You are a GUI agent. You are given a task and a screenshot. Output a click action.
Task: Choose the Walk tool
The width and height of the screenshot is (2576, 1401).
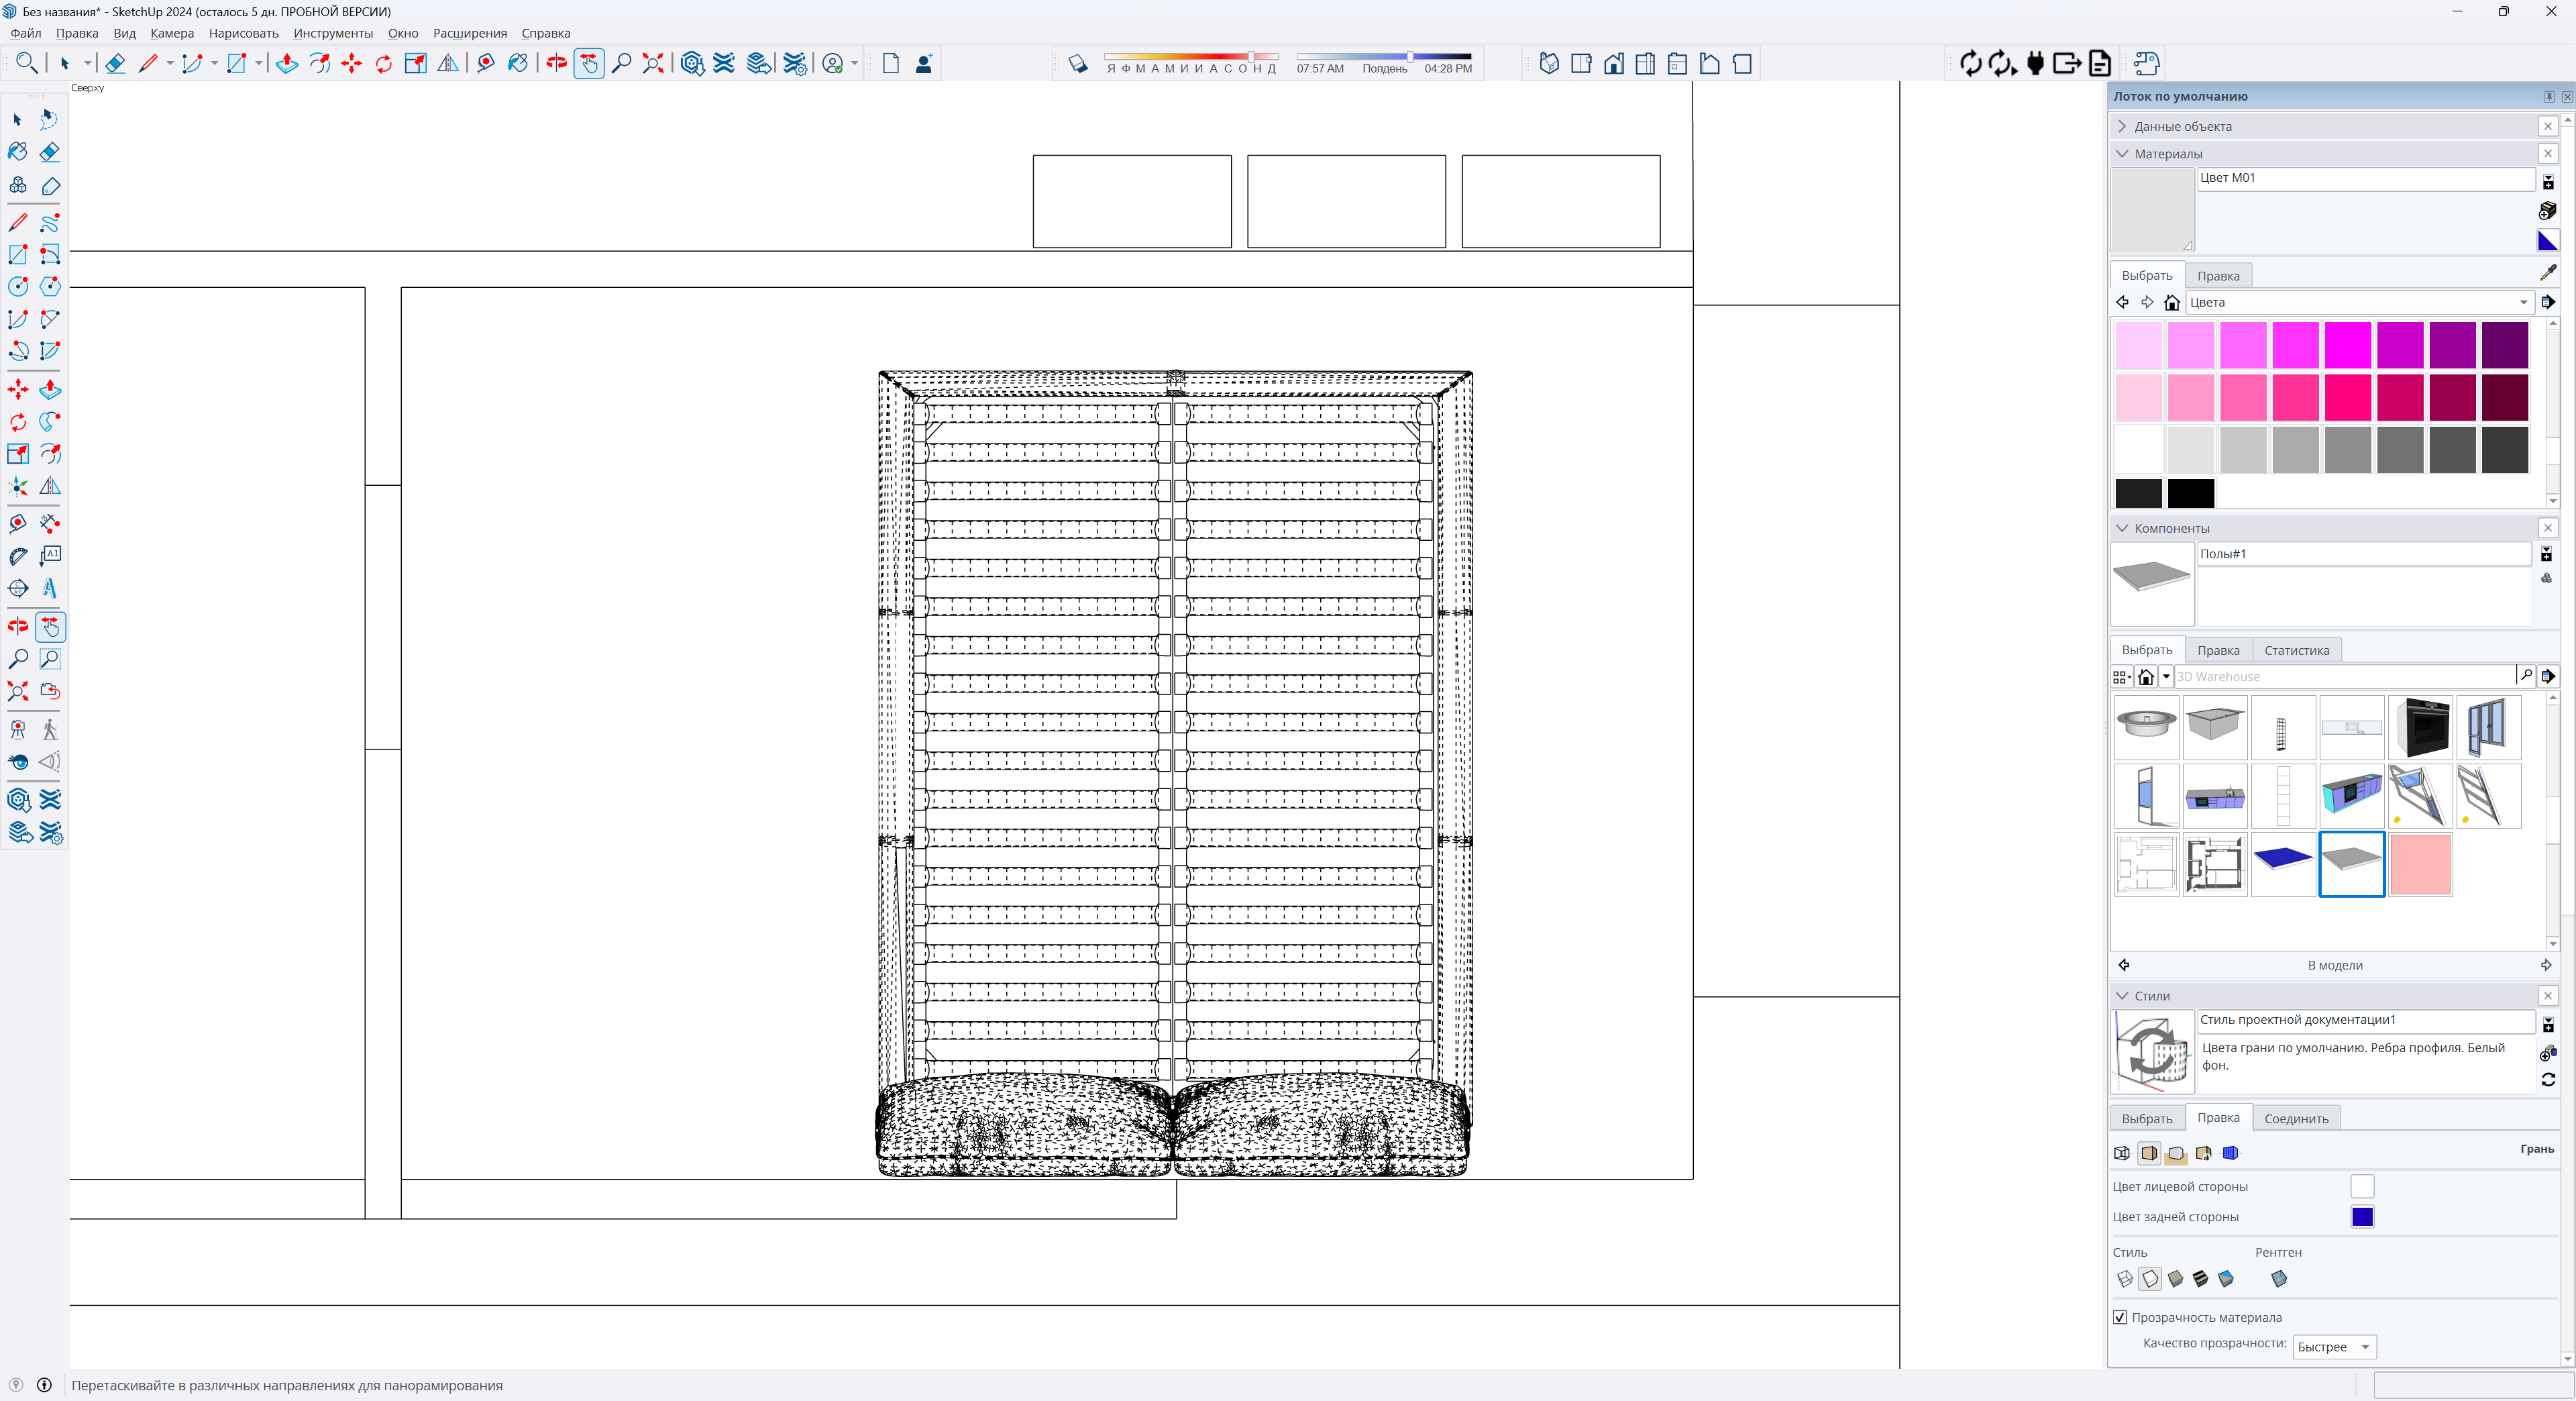(50, 730)
